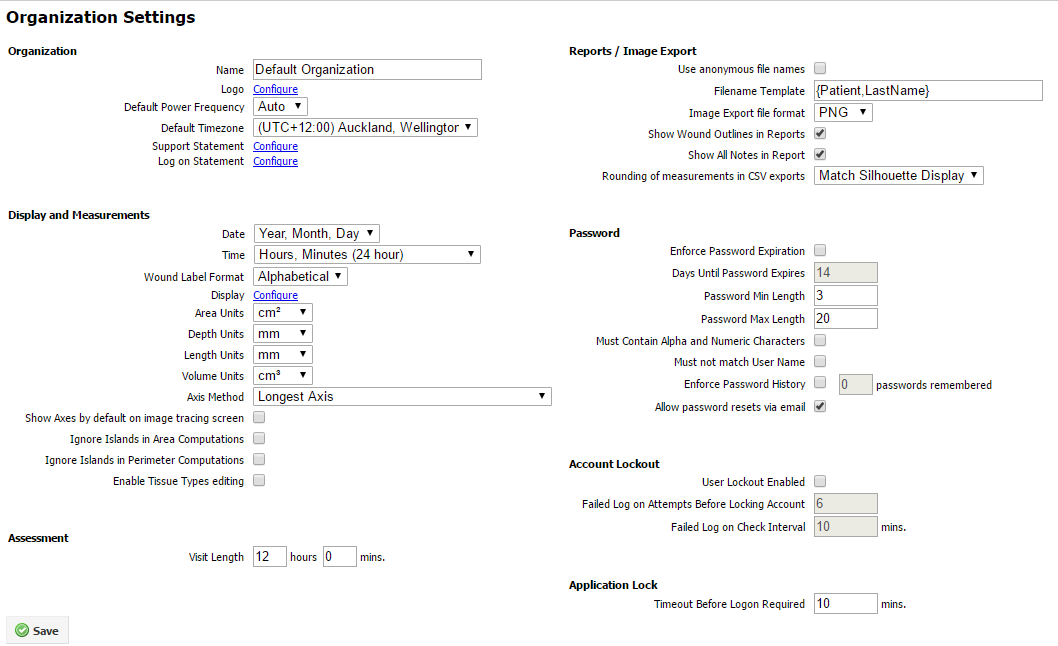Click the Password section heading

tap(594, 233)
